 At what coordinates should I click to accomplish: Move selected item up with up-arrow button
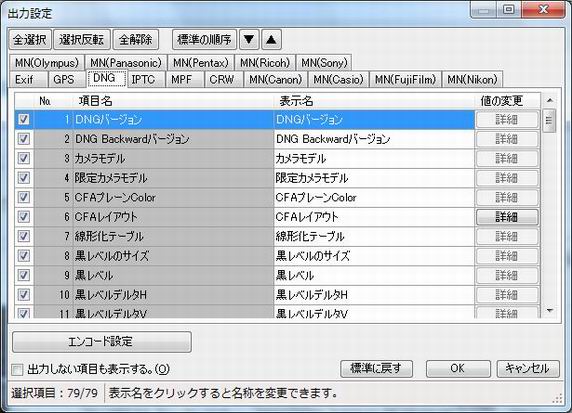(271, 39)
